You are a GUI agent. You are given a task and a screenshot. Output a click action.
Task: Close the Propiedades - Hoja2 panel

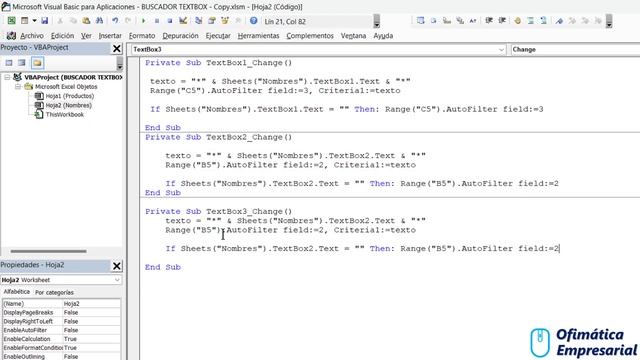pos(117,266)
